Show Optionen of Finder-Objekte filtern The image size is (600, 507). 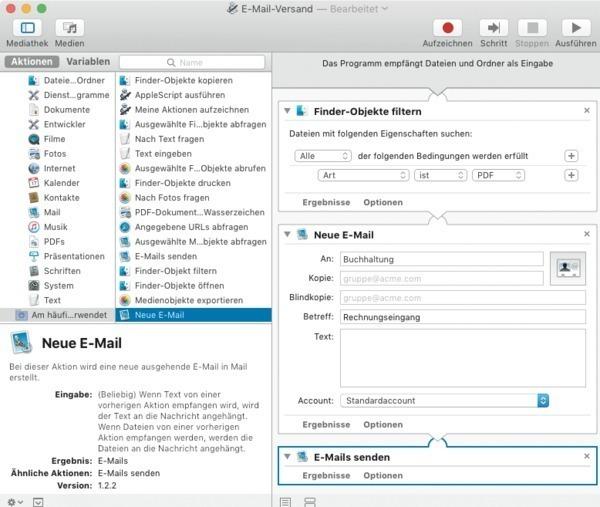coord(383,202)
